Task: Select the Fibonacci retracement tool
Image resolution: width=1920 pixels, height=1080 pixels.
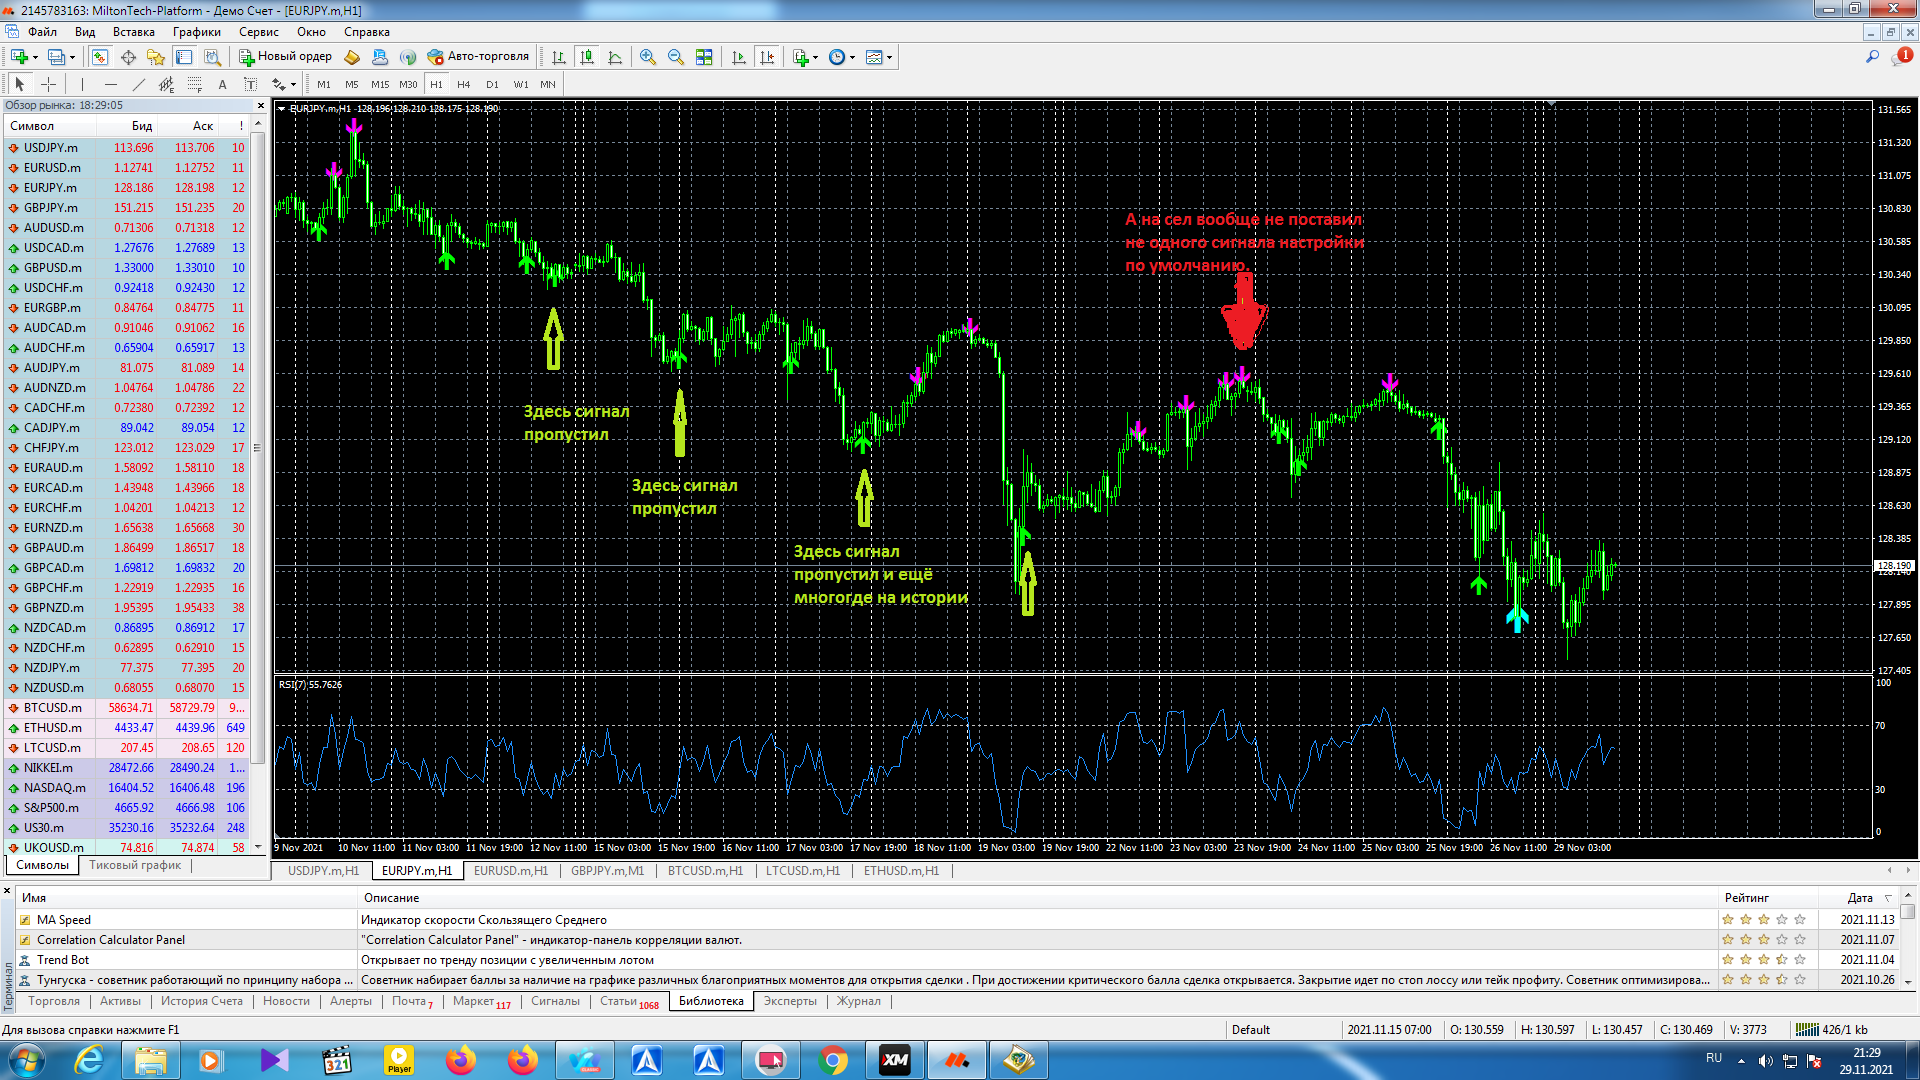Action: click(195, 85)
